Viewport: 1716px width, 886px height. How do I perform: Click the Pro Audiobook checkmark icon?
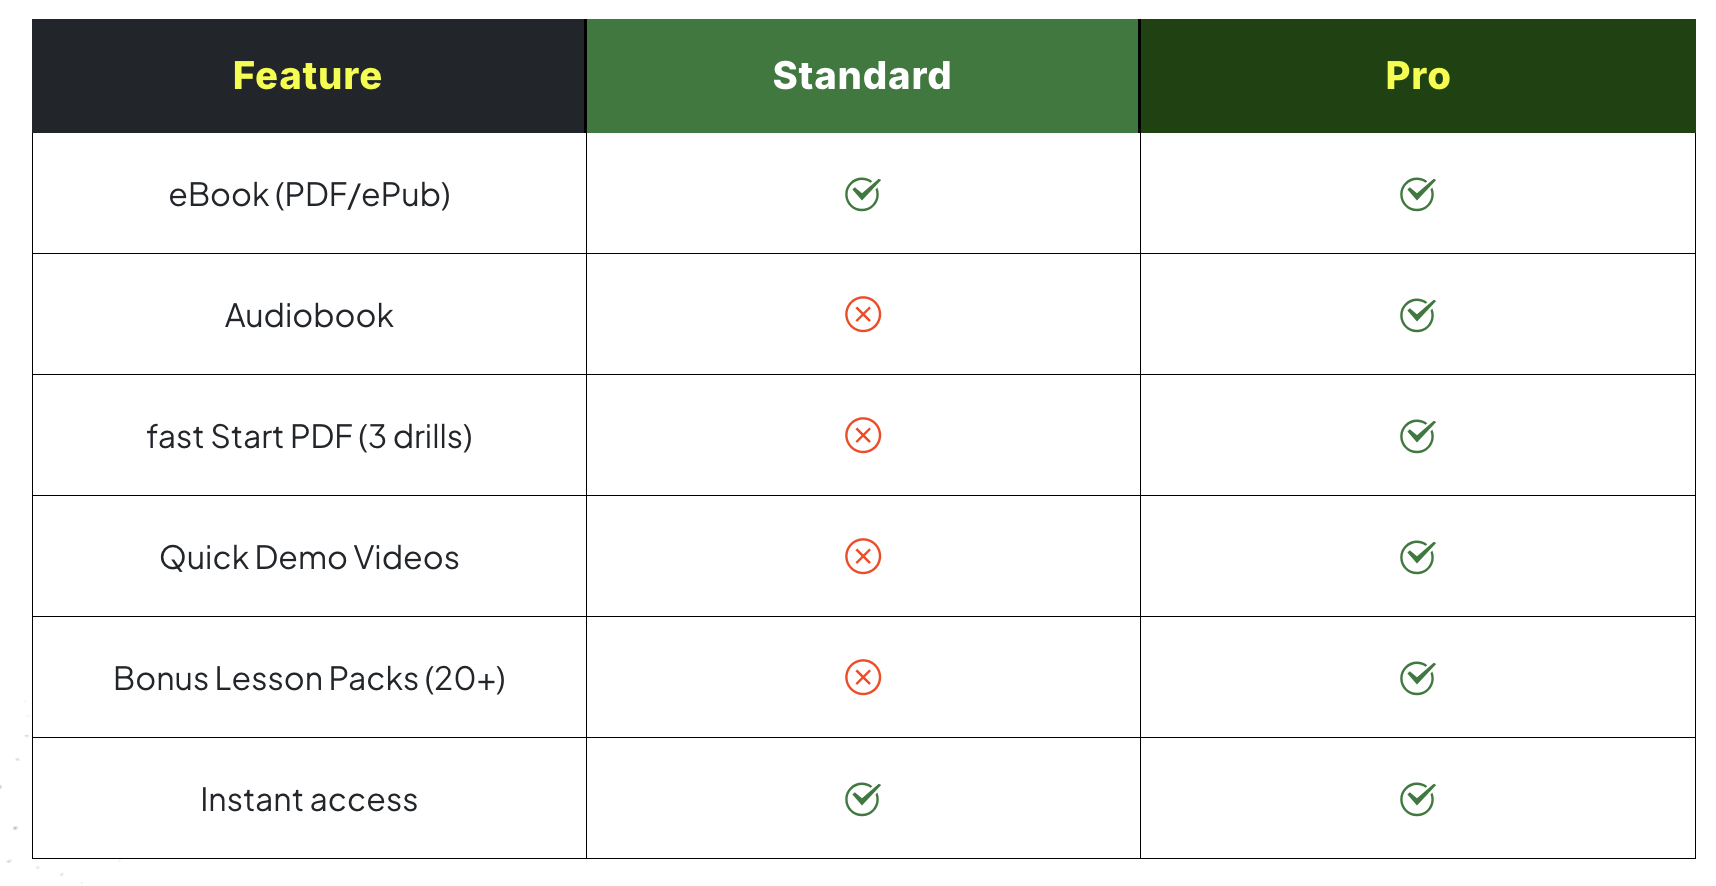point(1417,315)
